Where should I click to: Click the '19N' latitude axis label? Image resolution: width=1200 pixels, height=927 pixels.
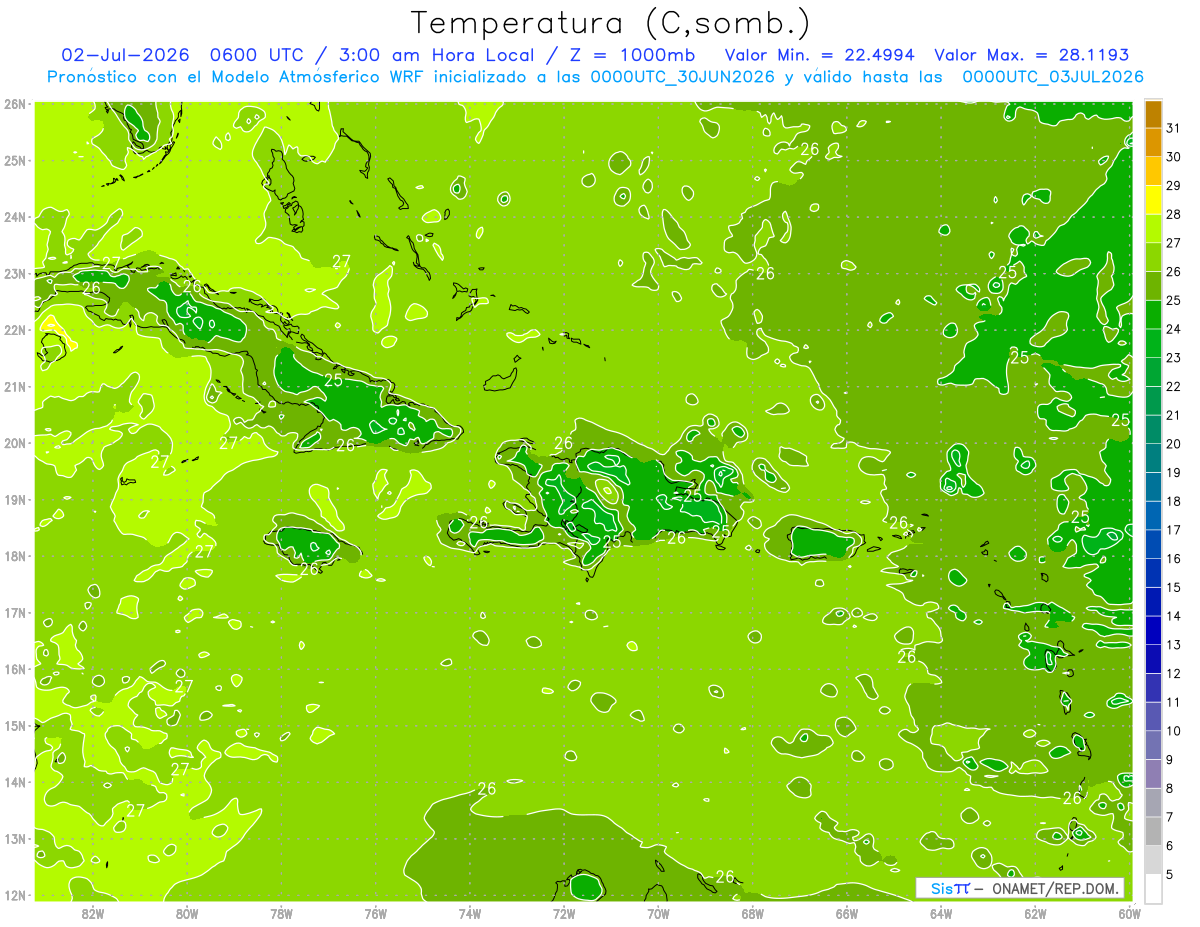pos(14,499)
